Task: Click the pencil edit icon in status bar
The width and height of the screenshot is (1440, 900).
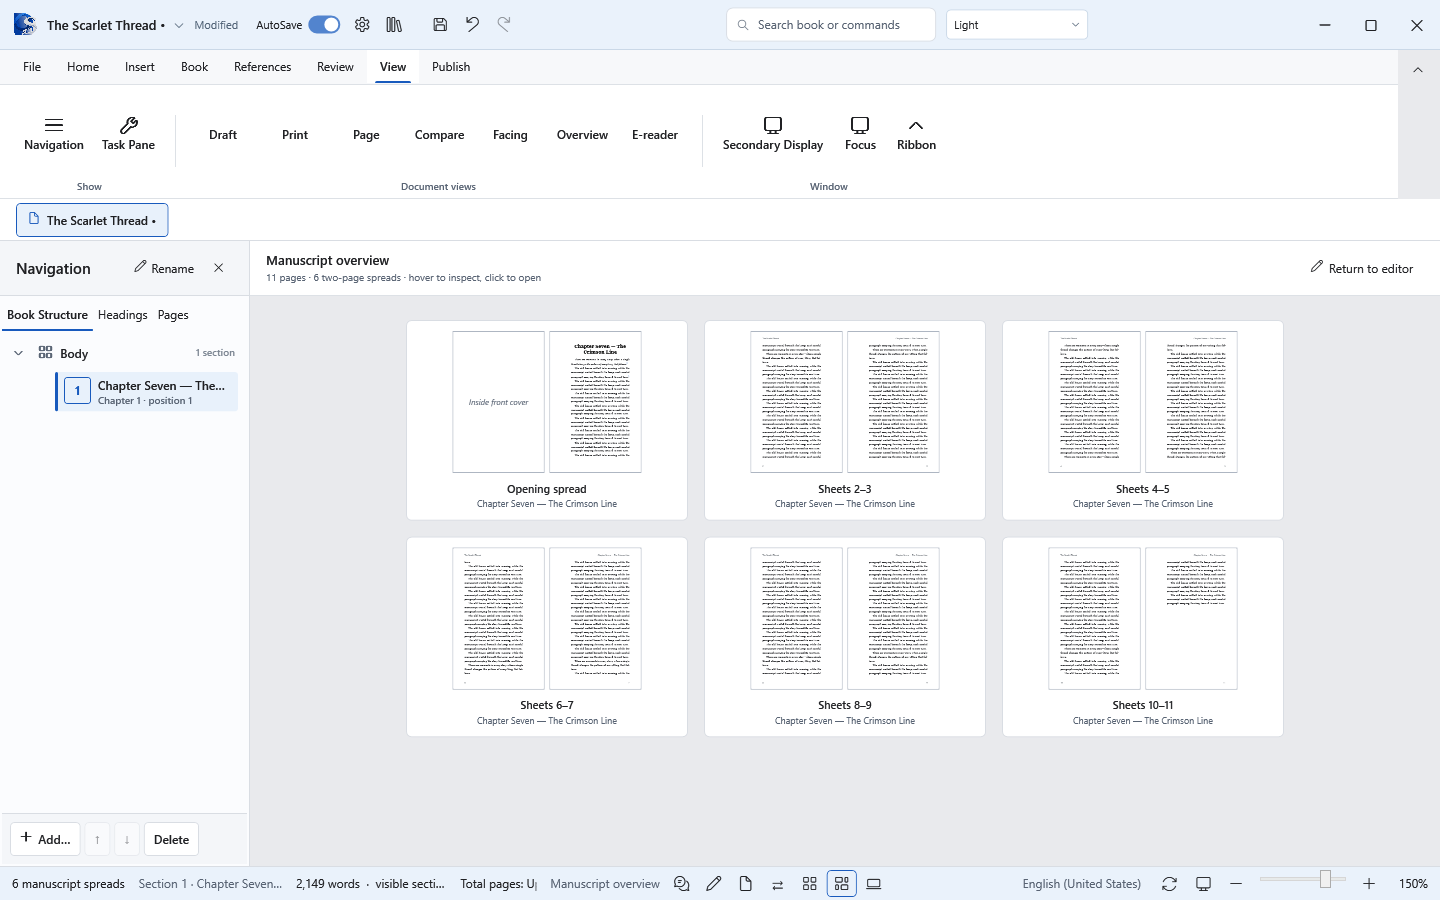Action: coord(714,884)
